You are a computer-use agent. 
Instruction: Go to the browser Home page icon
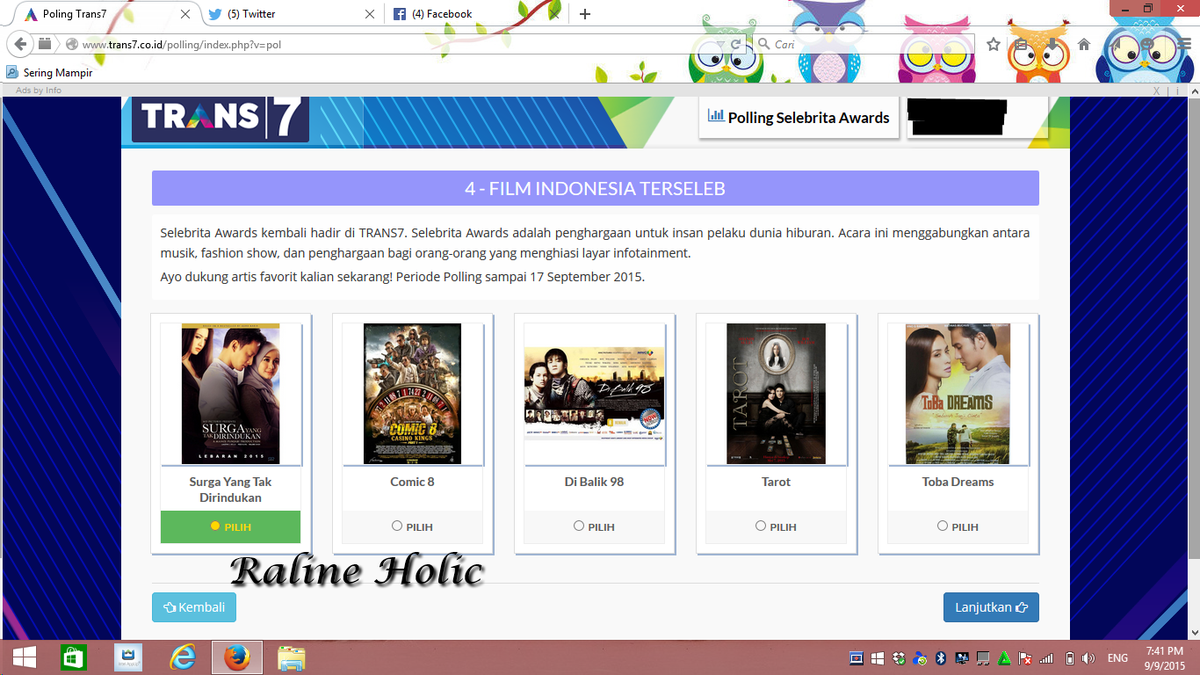coord(1083,44)
